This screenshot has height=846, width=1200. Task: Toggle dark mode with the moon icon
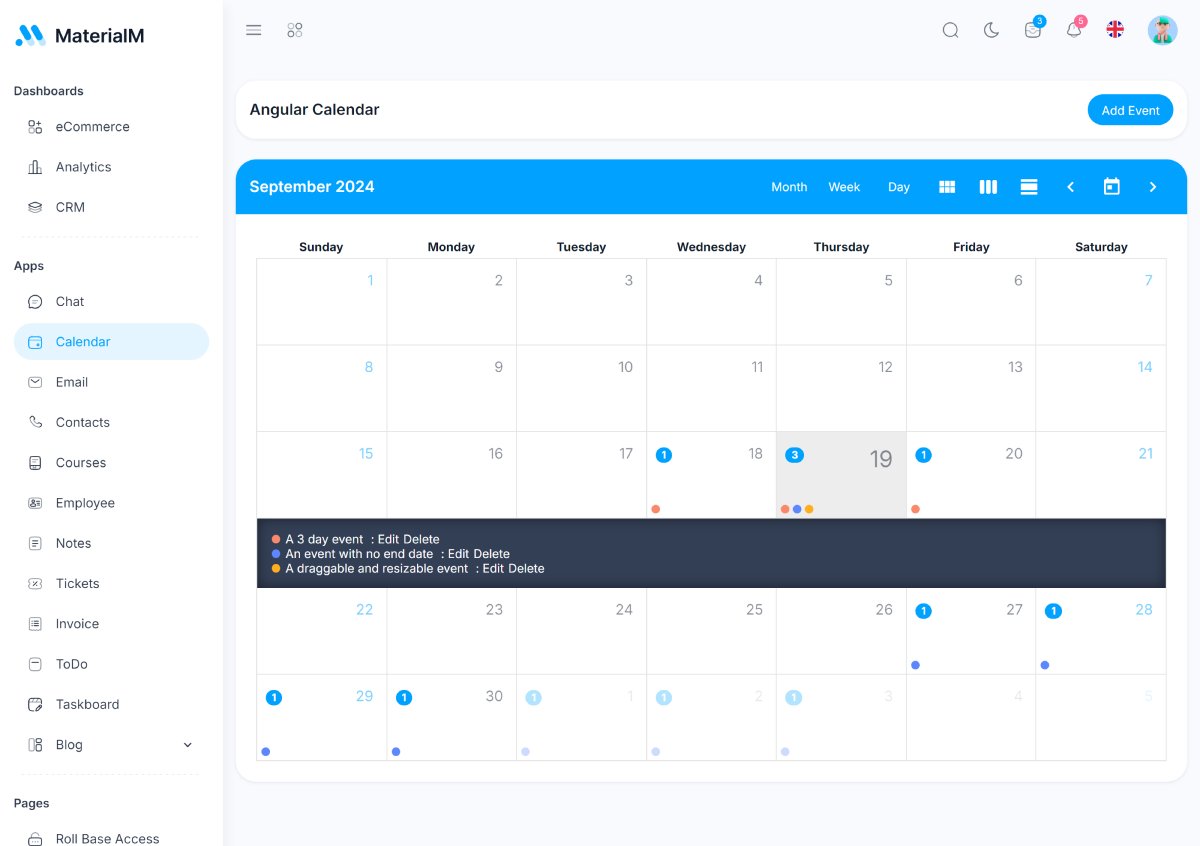click(991, 30)
